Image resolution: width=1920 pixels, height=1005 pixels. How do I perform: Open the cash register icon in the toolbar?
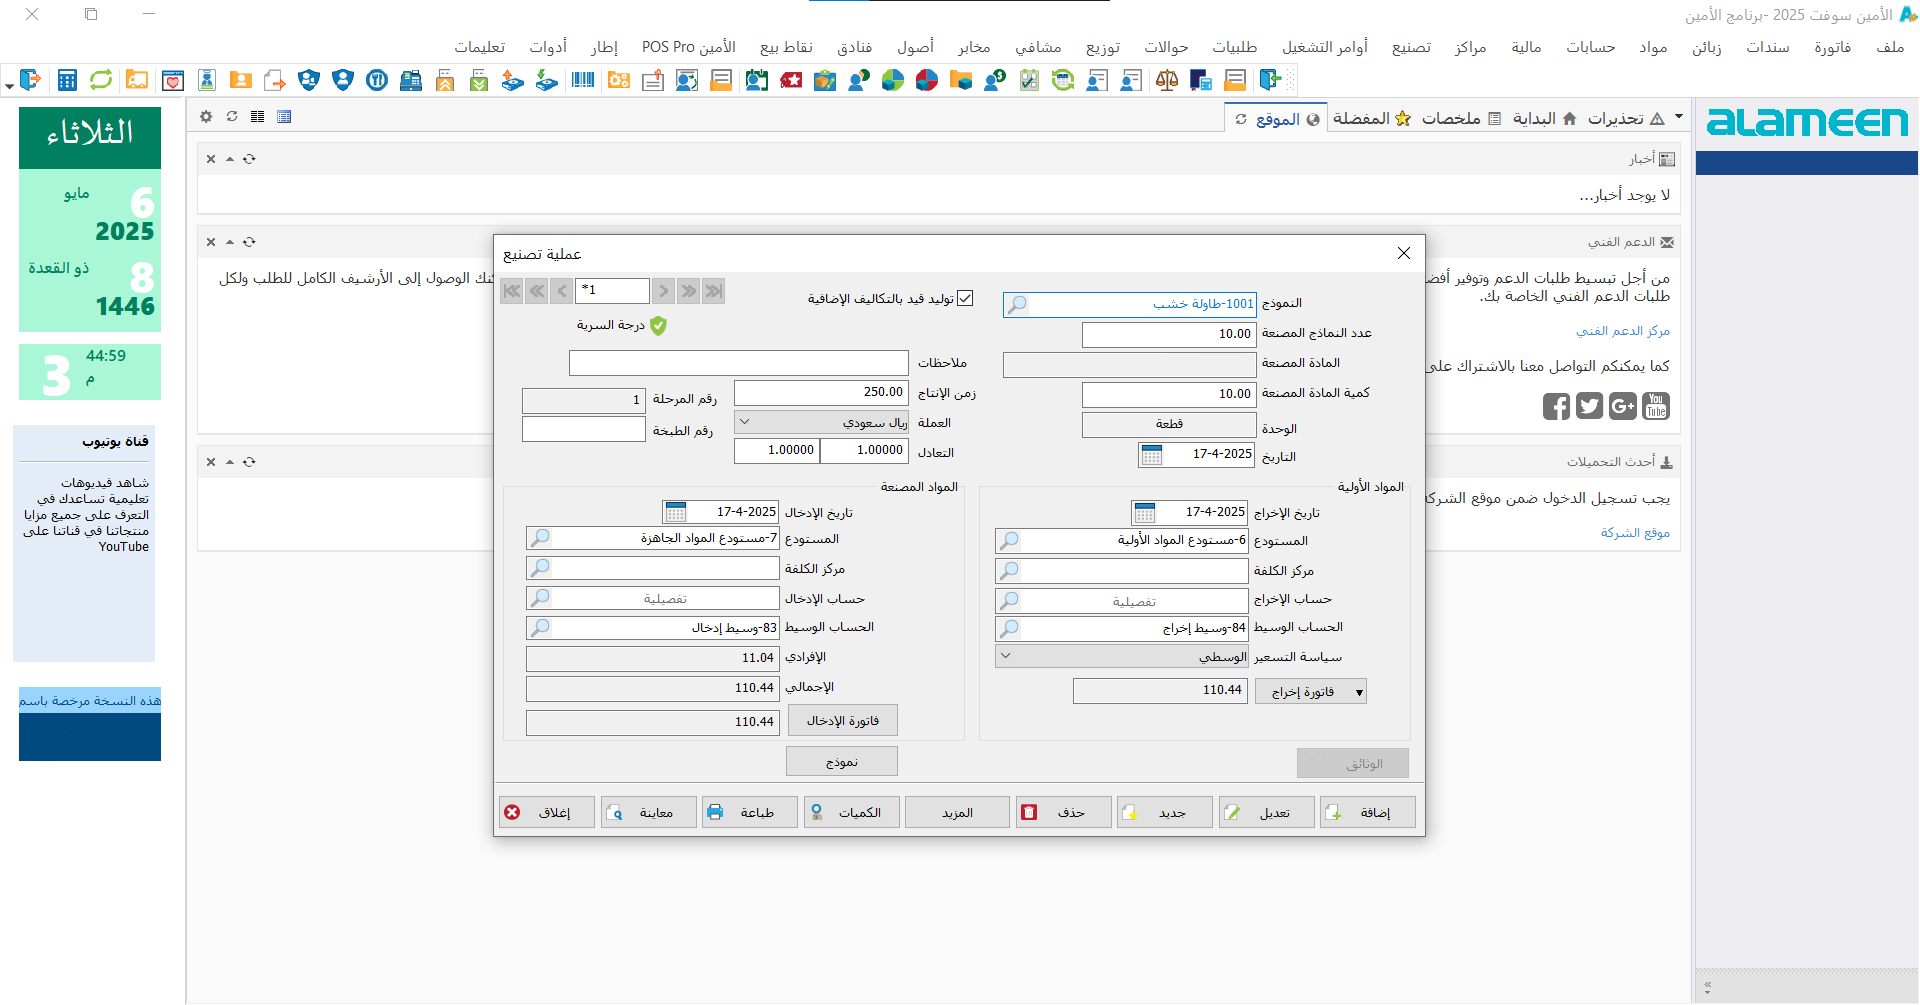(x=410, y=80)
